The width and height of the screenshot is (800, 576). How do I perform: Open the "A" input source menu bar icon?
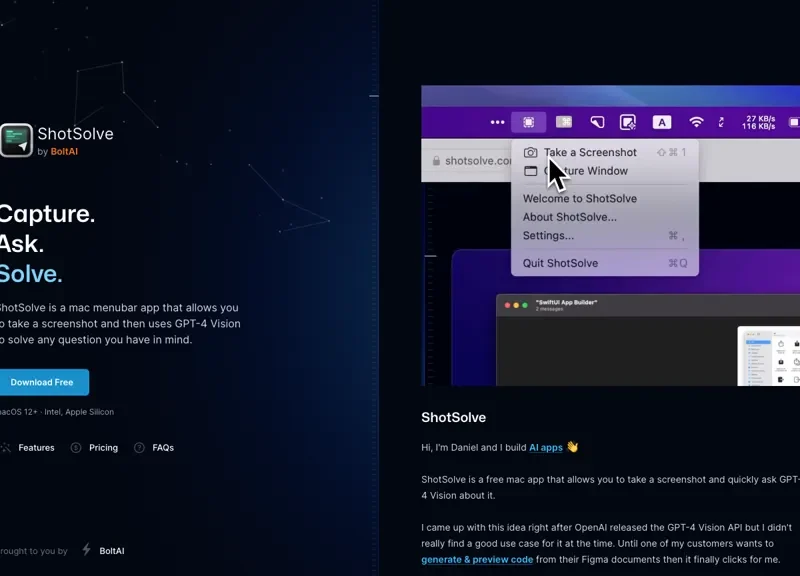click(x=662, y=122)
